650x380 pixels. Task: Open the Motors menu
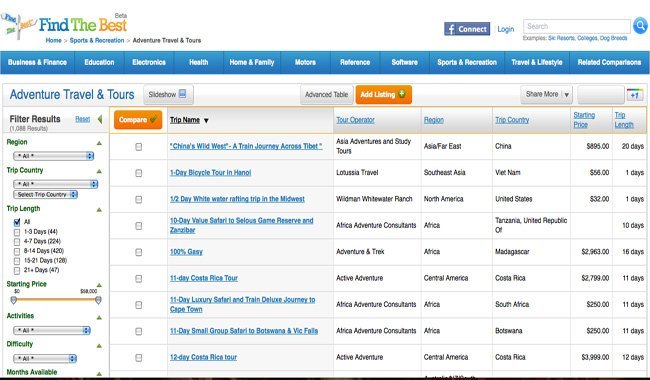tap(306, 63)
